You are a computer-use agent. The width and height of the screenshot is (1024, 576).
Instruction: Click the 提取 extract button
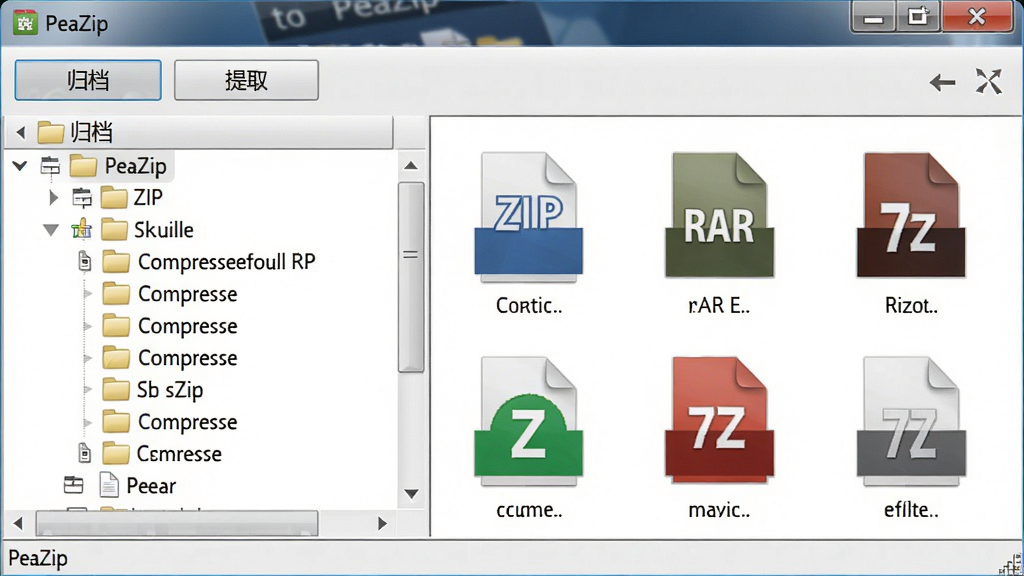(x=246, y=80)
